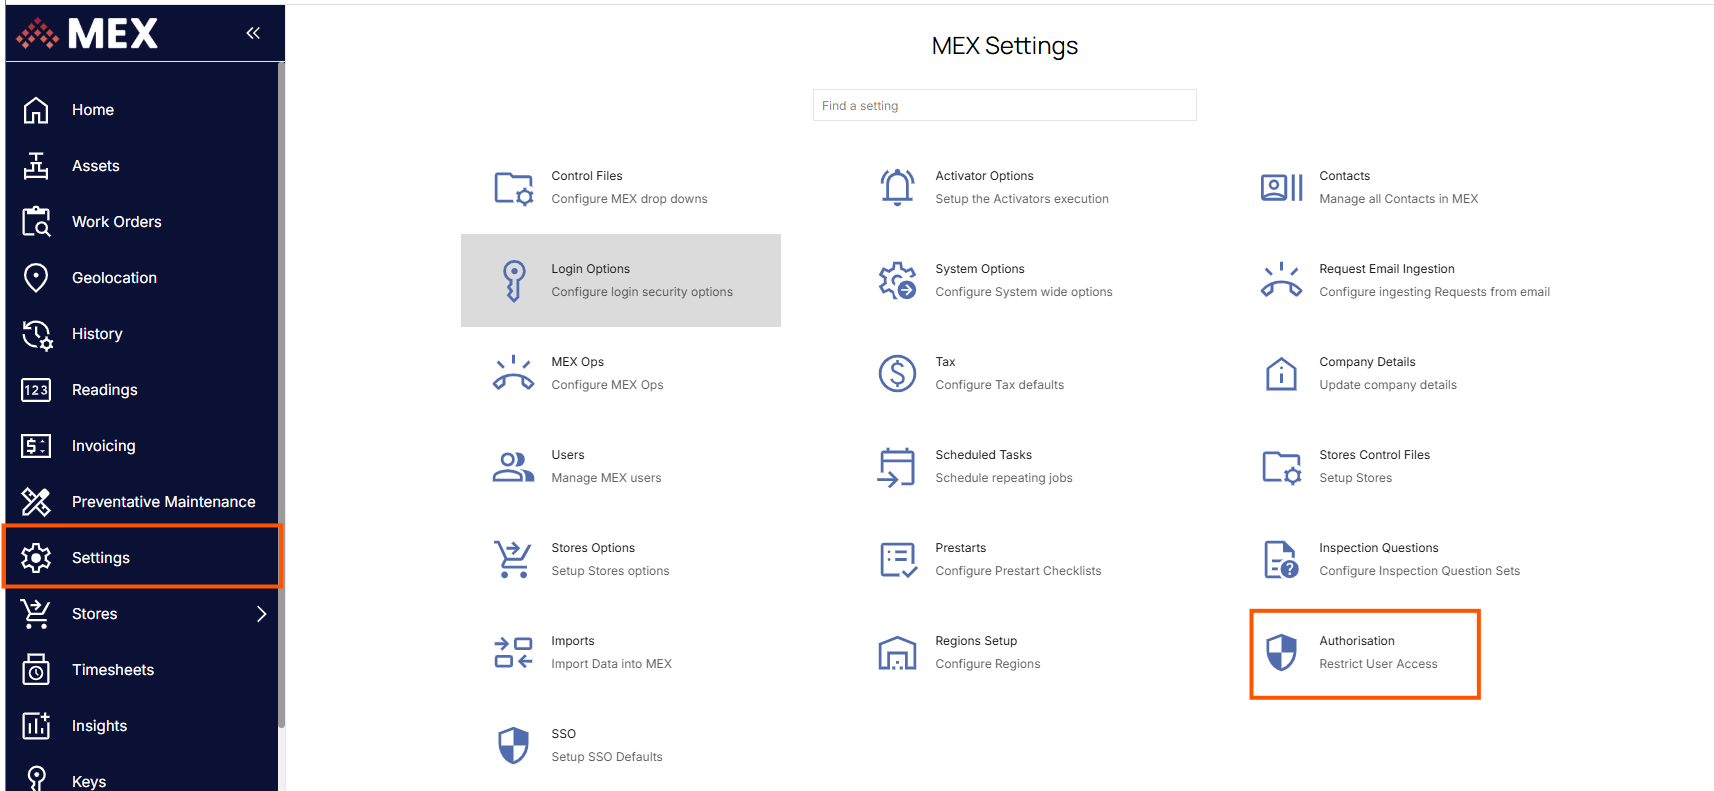The height and width of the screenshot is (791, 1714).
Task: Go to Preventative Maintenance in sidebar
Action: point(163,502)
